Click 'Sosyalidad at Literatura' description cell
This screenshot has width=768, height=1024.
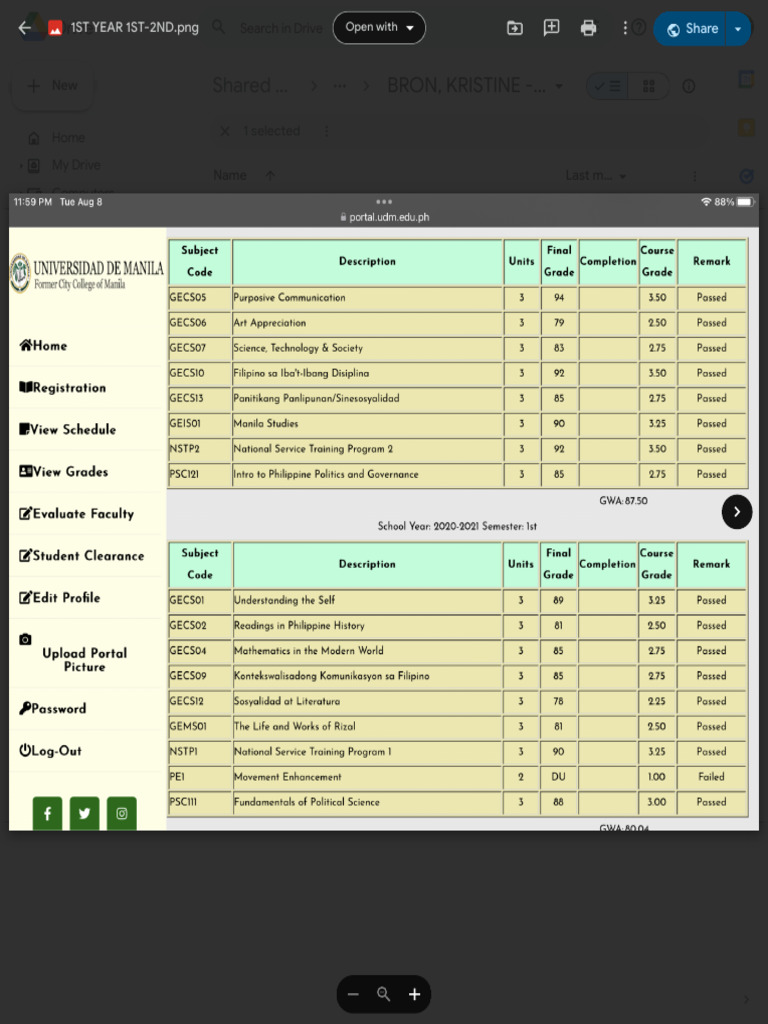368,701
